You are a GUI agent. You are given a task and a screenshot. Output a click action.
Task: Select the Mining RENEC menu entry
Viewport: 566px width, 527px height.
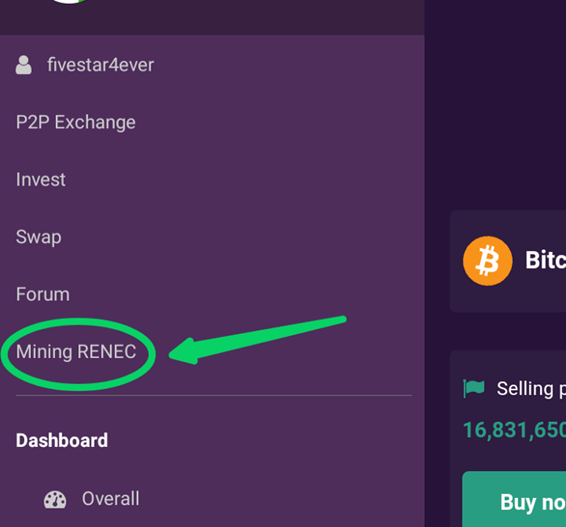[76, 352]
